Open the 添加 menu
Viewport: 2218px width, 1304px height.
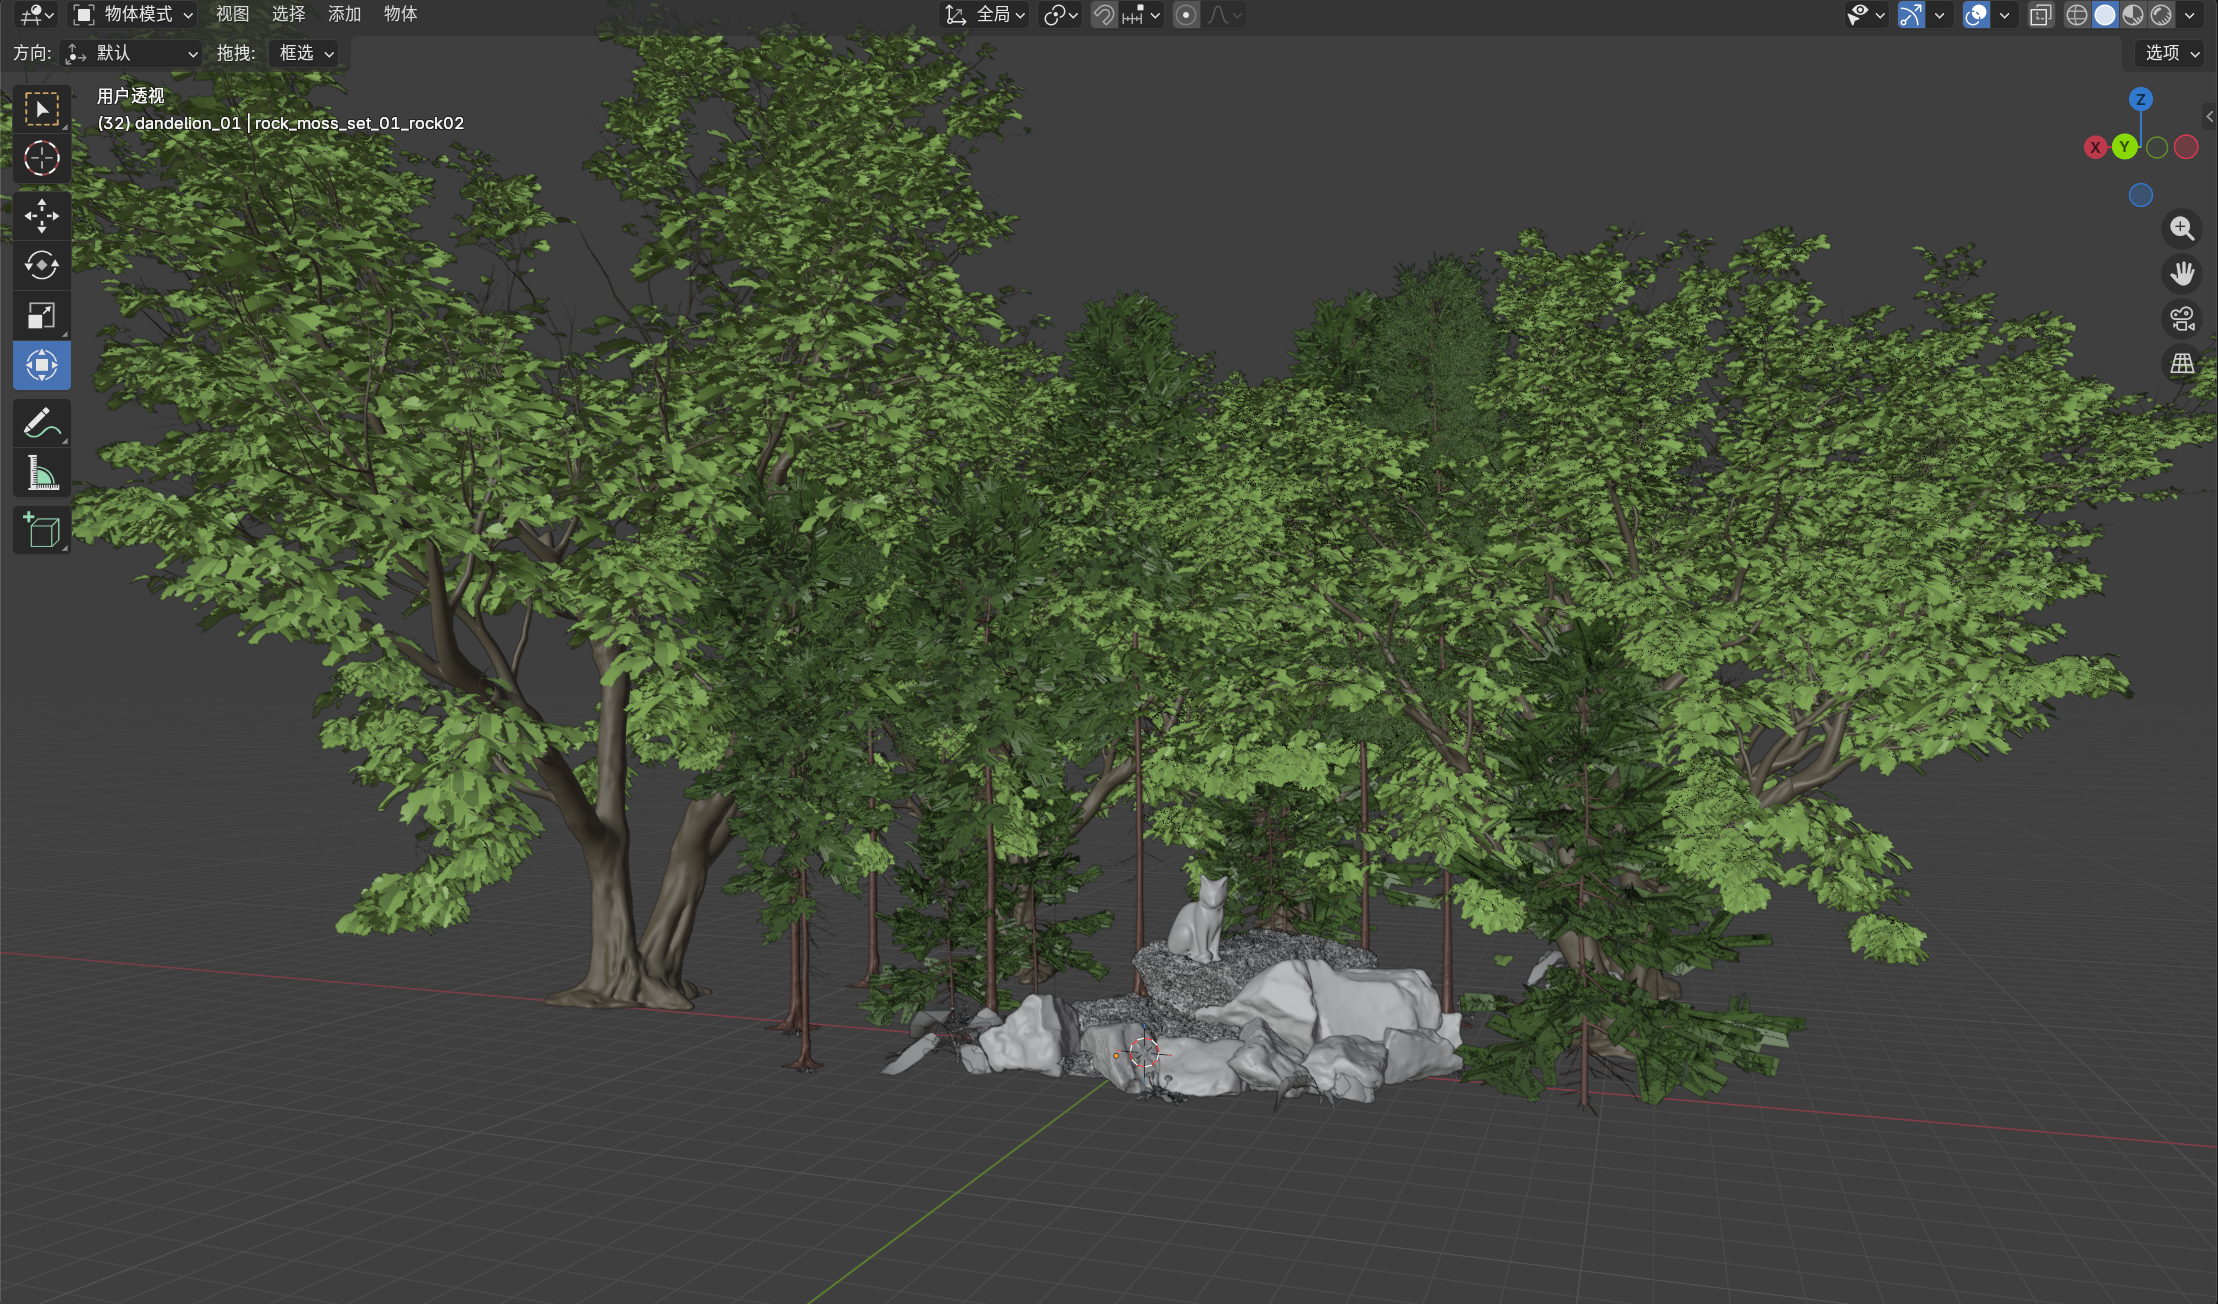click(x=344, y=15)
